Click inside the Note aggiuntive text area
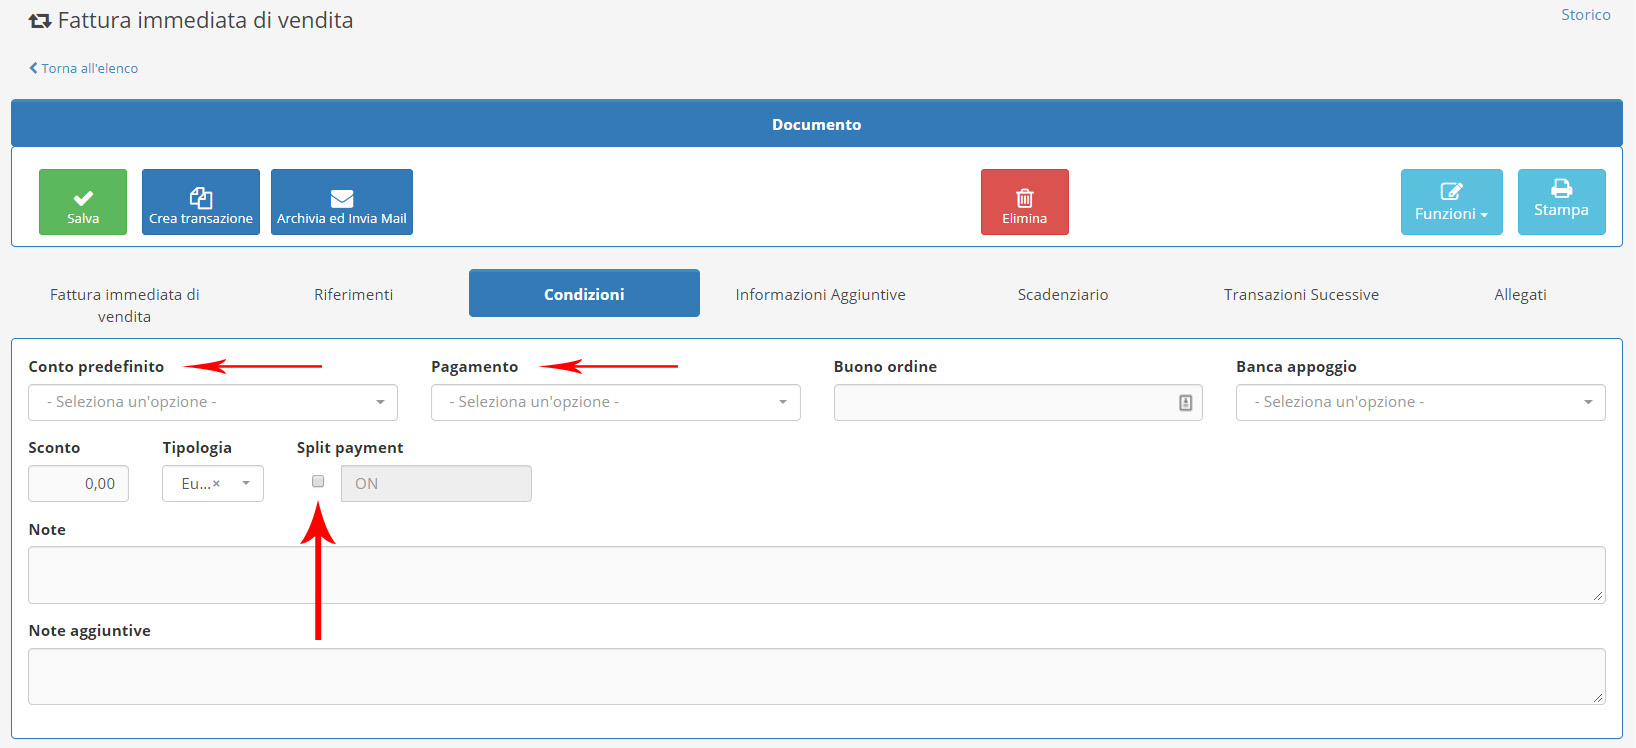This screenshot has height=748, width=1636. [816, 677]
